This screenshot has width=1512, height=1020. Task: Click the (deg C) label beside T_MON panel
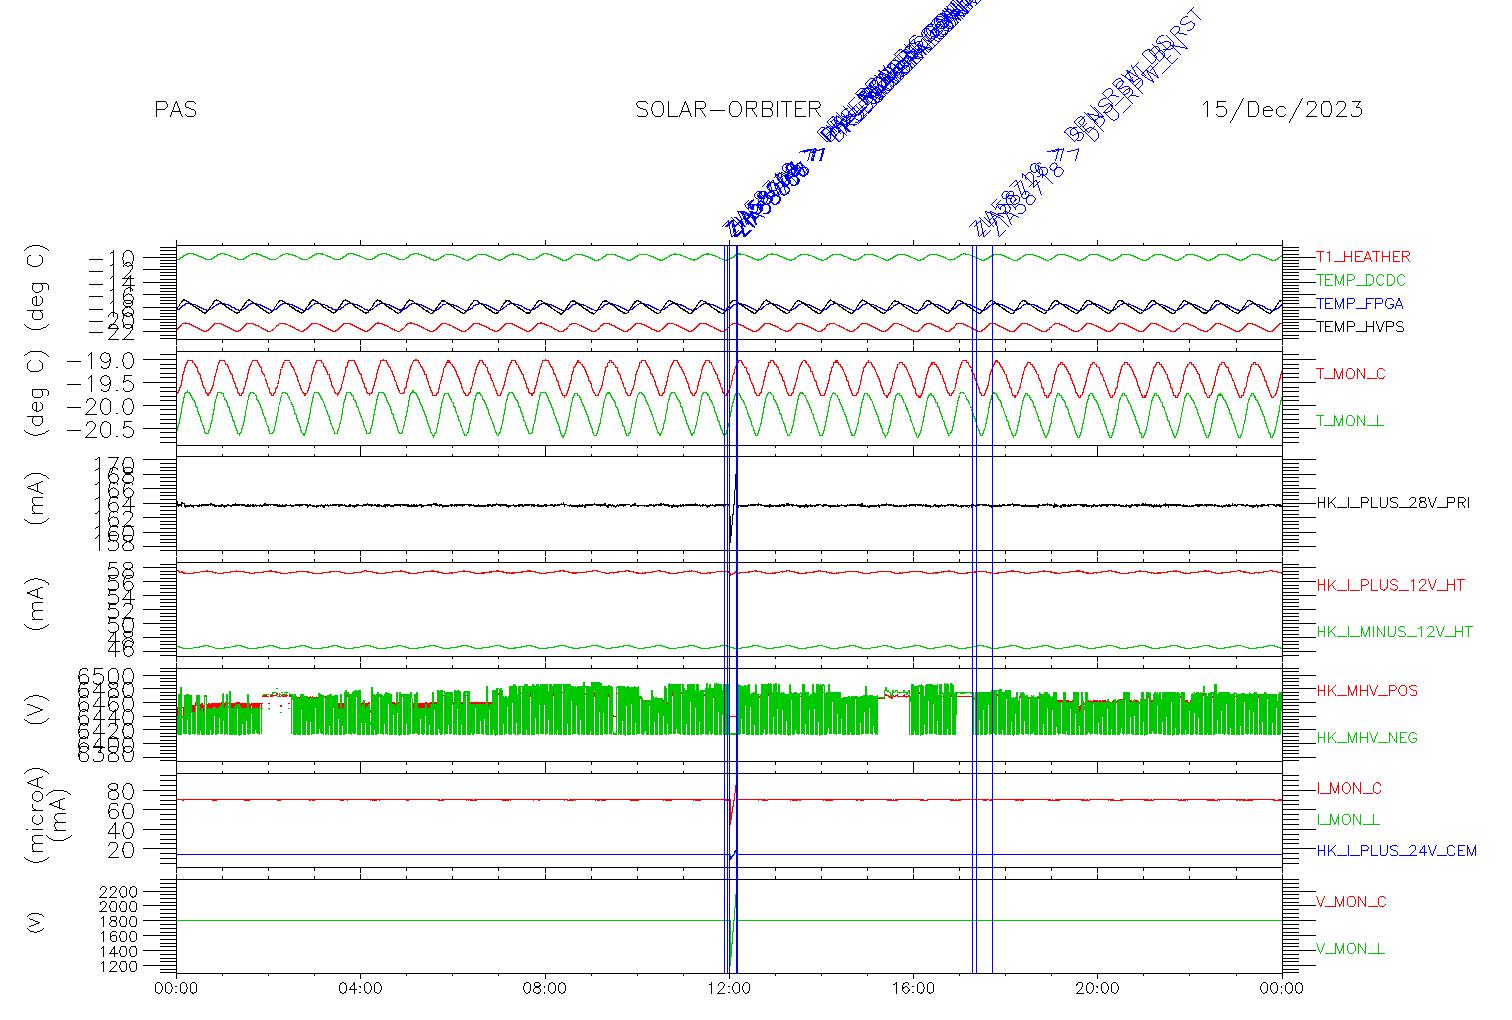coord(36,396)
